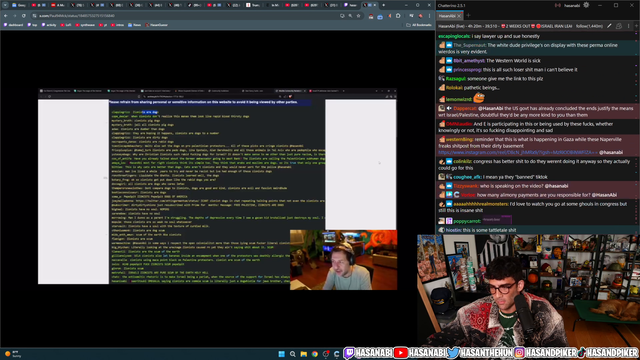Add a new Chrome tab
This screenshot has width=640, height=360.
pos(384,5)
